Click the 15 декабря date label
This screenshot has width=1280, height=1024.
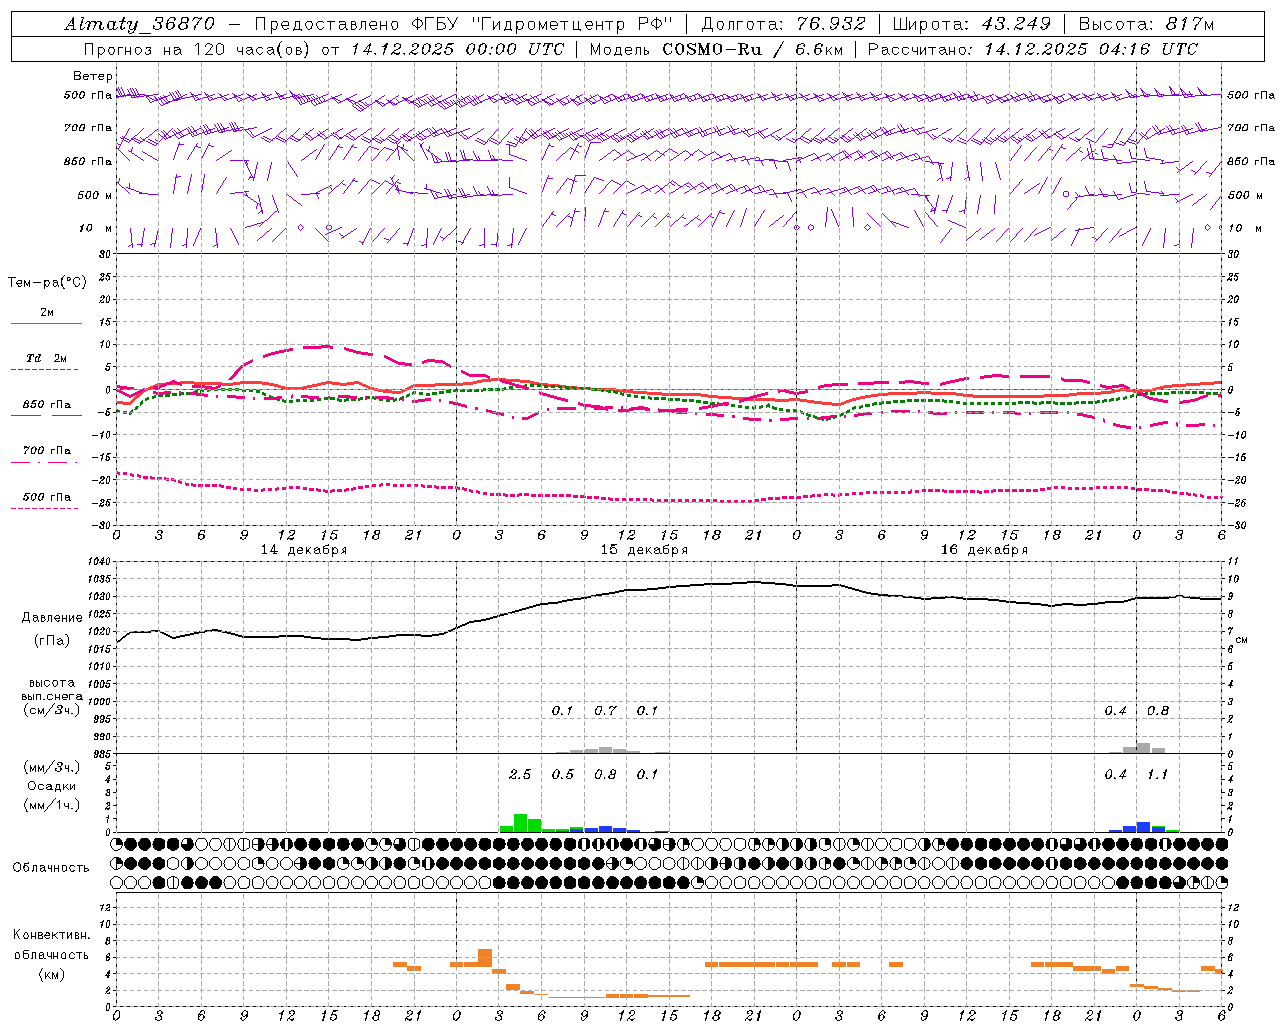(644, 550)
